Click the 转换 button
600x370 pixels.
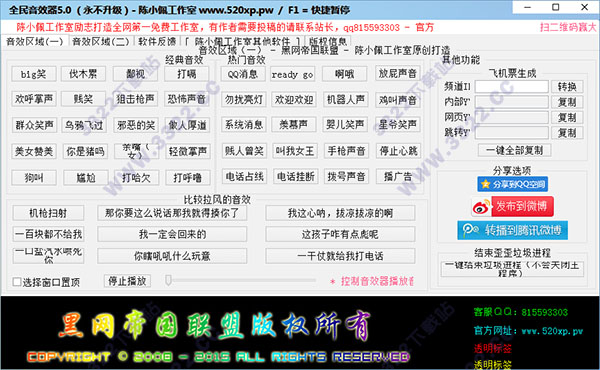pos(567,86)
